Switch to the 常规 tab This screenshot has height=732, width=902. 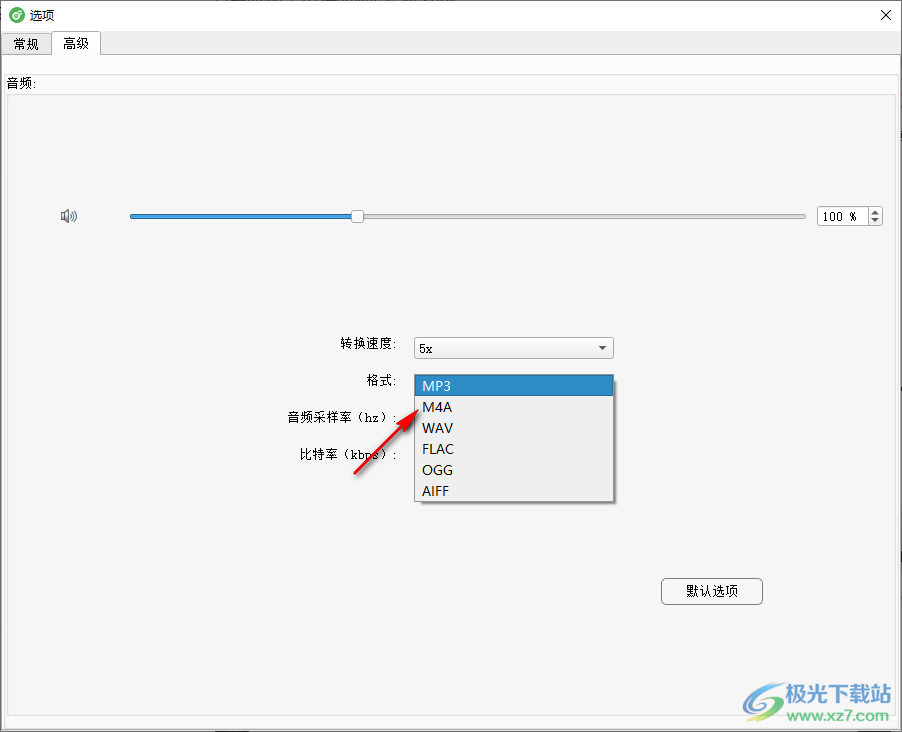tap(26, 44)
